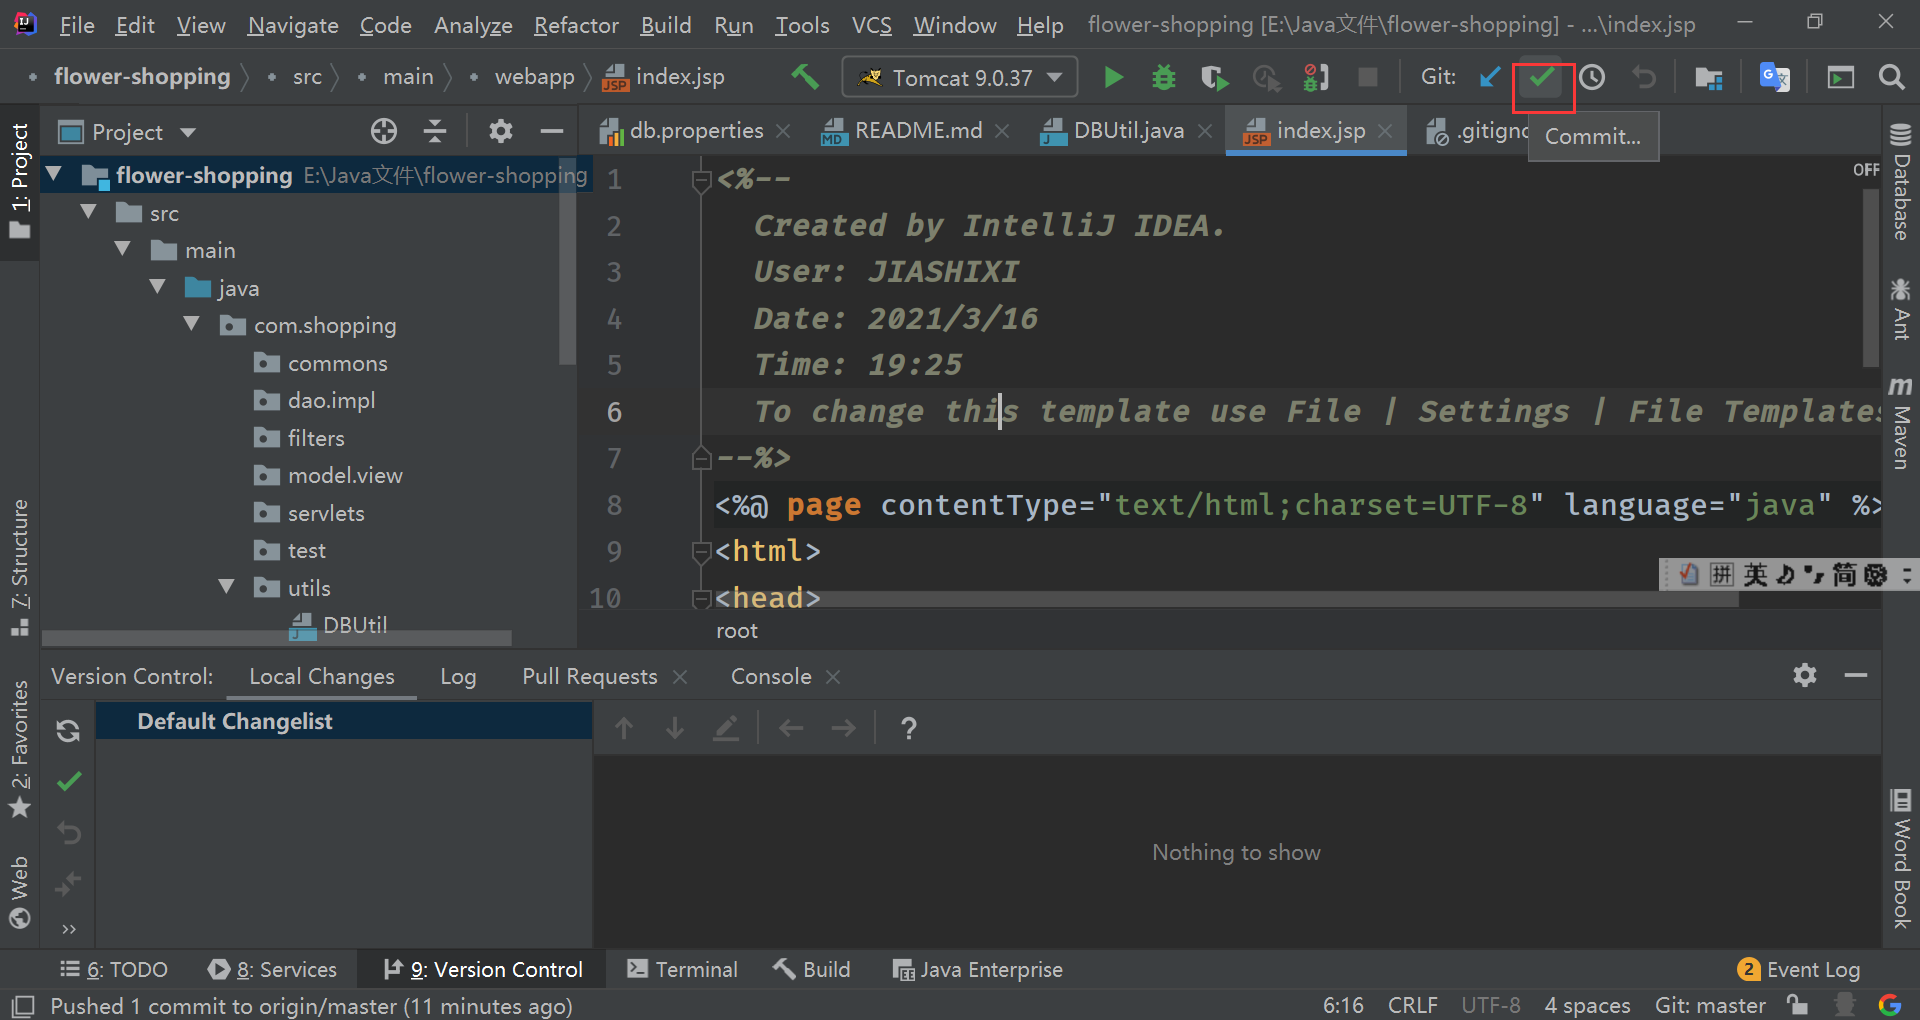Click Version Control panel settings gear

1805,675
